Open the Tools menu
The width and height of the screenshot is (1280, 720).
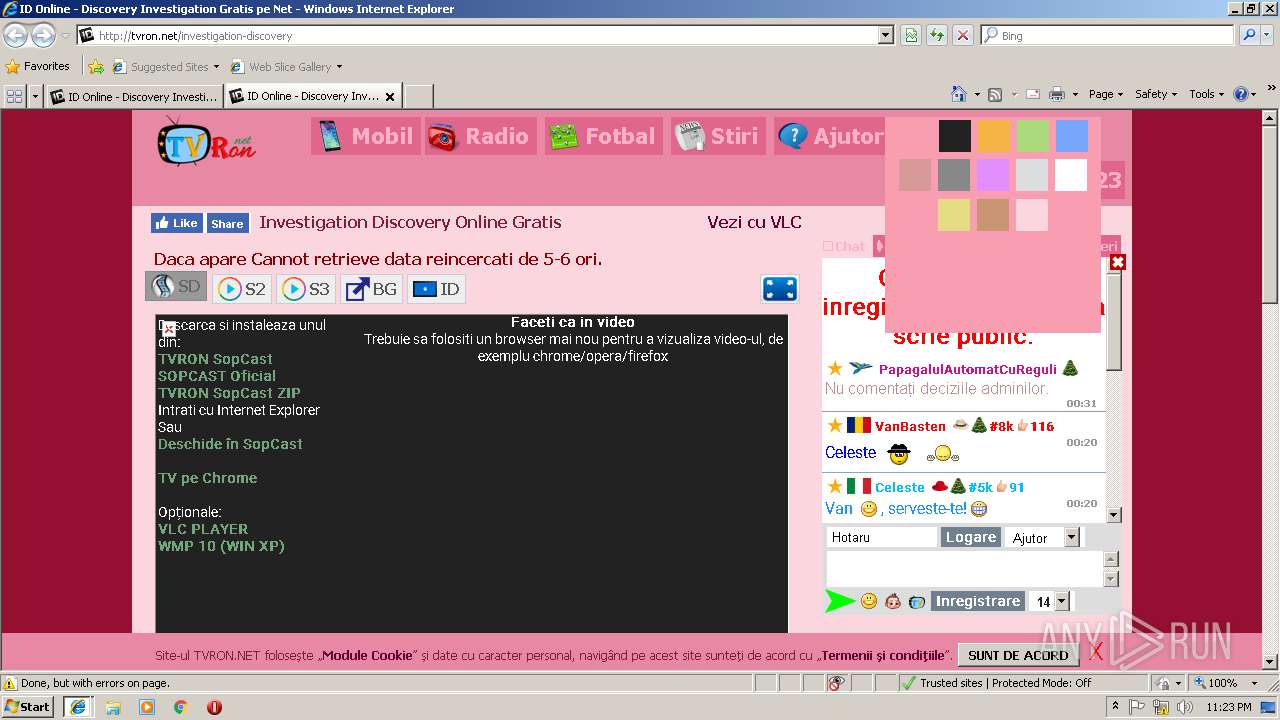(1206, 94)
